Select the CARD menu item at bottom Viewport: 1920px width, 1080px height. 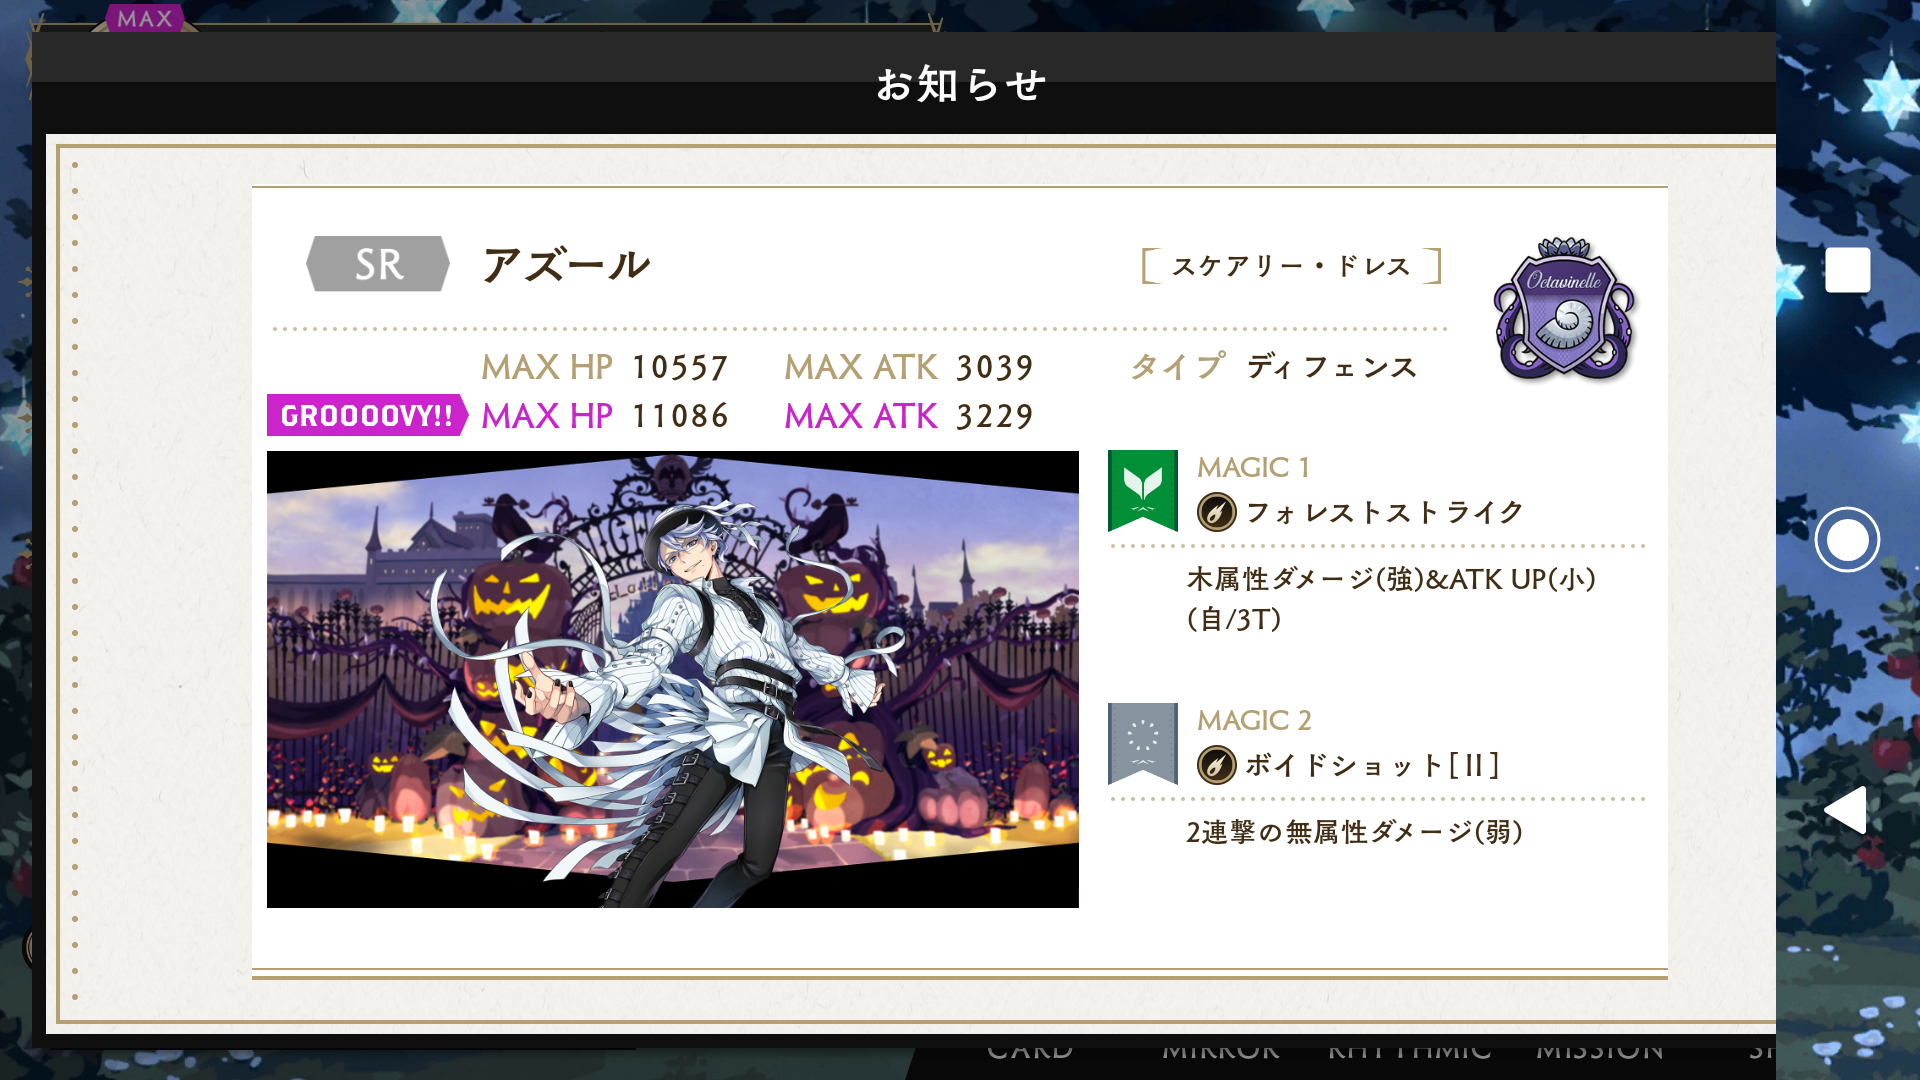[x=1030, y=1050]
